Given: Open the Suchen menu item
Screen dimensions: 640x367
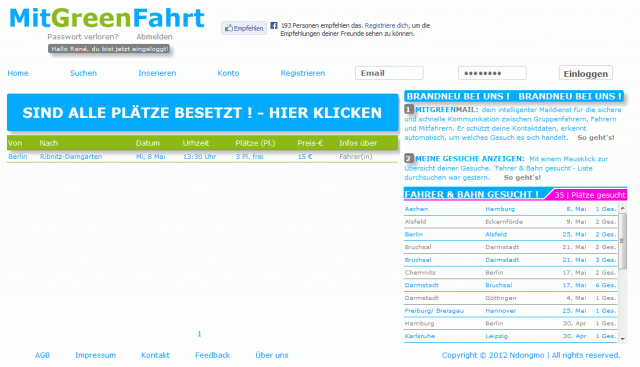Looking at the screenshot, I should [83, 73].
